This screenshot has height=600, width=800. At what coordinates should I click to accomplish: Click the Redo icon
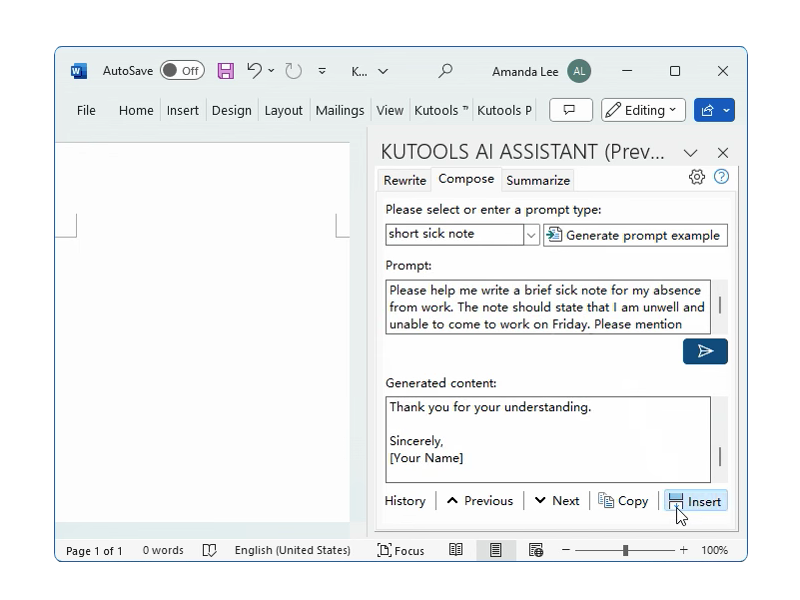[293, 70]
